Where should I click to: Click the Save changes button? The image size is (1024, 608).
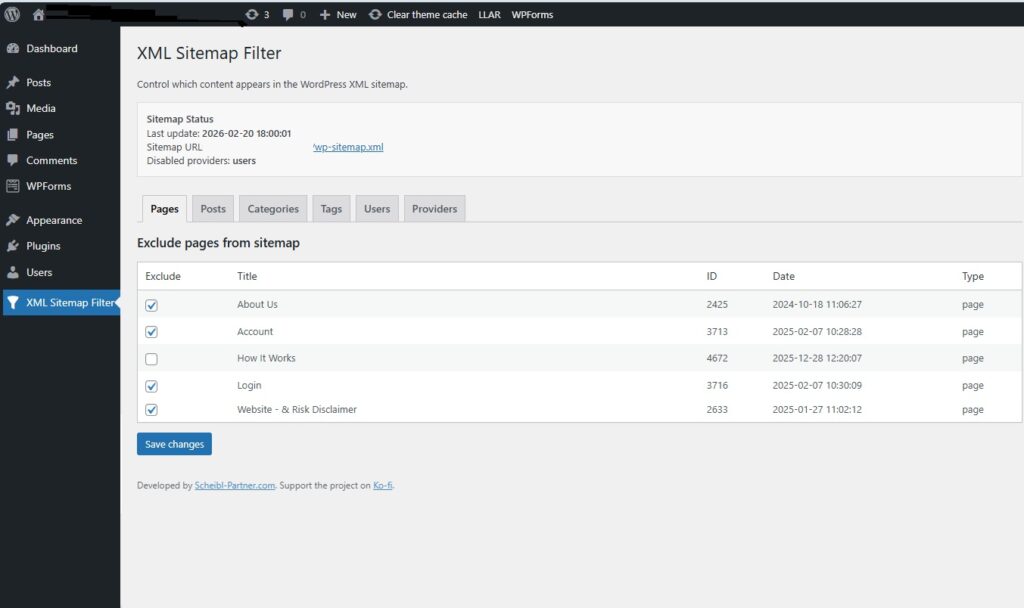[x=174, y=444]
